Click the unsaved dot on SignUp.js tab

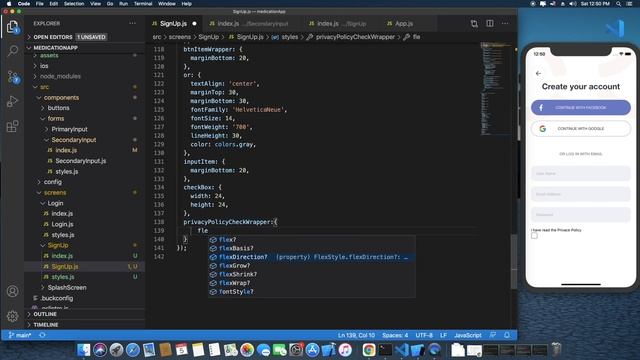click(x=194, y=24)
